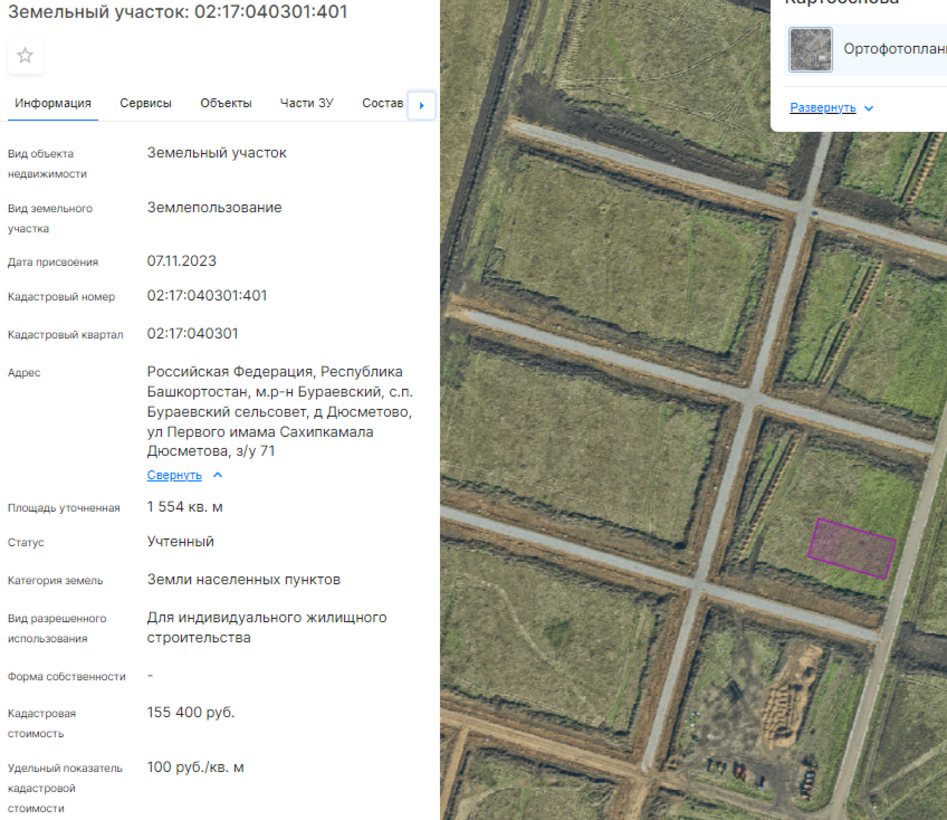Go to the Части ЗУ tab
This screenshot has height=820, width=947.
pyautogui.click(x=307, y=103)
